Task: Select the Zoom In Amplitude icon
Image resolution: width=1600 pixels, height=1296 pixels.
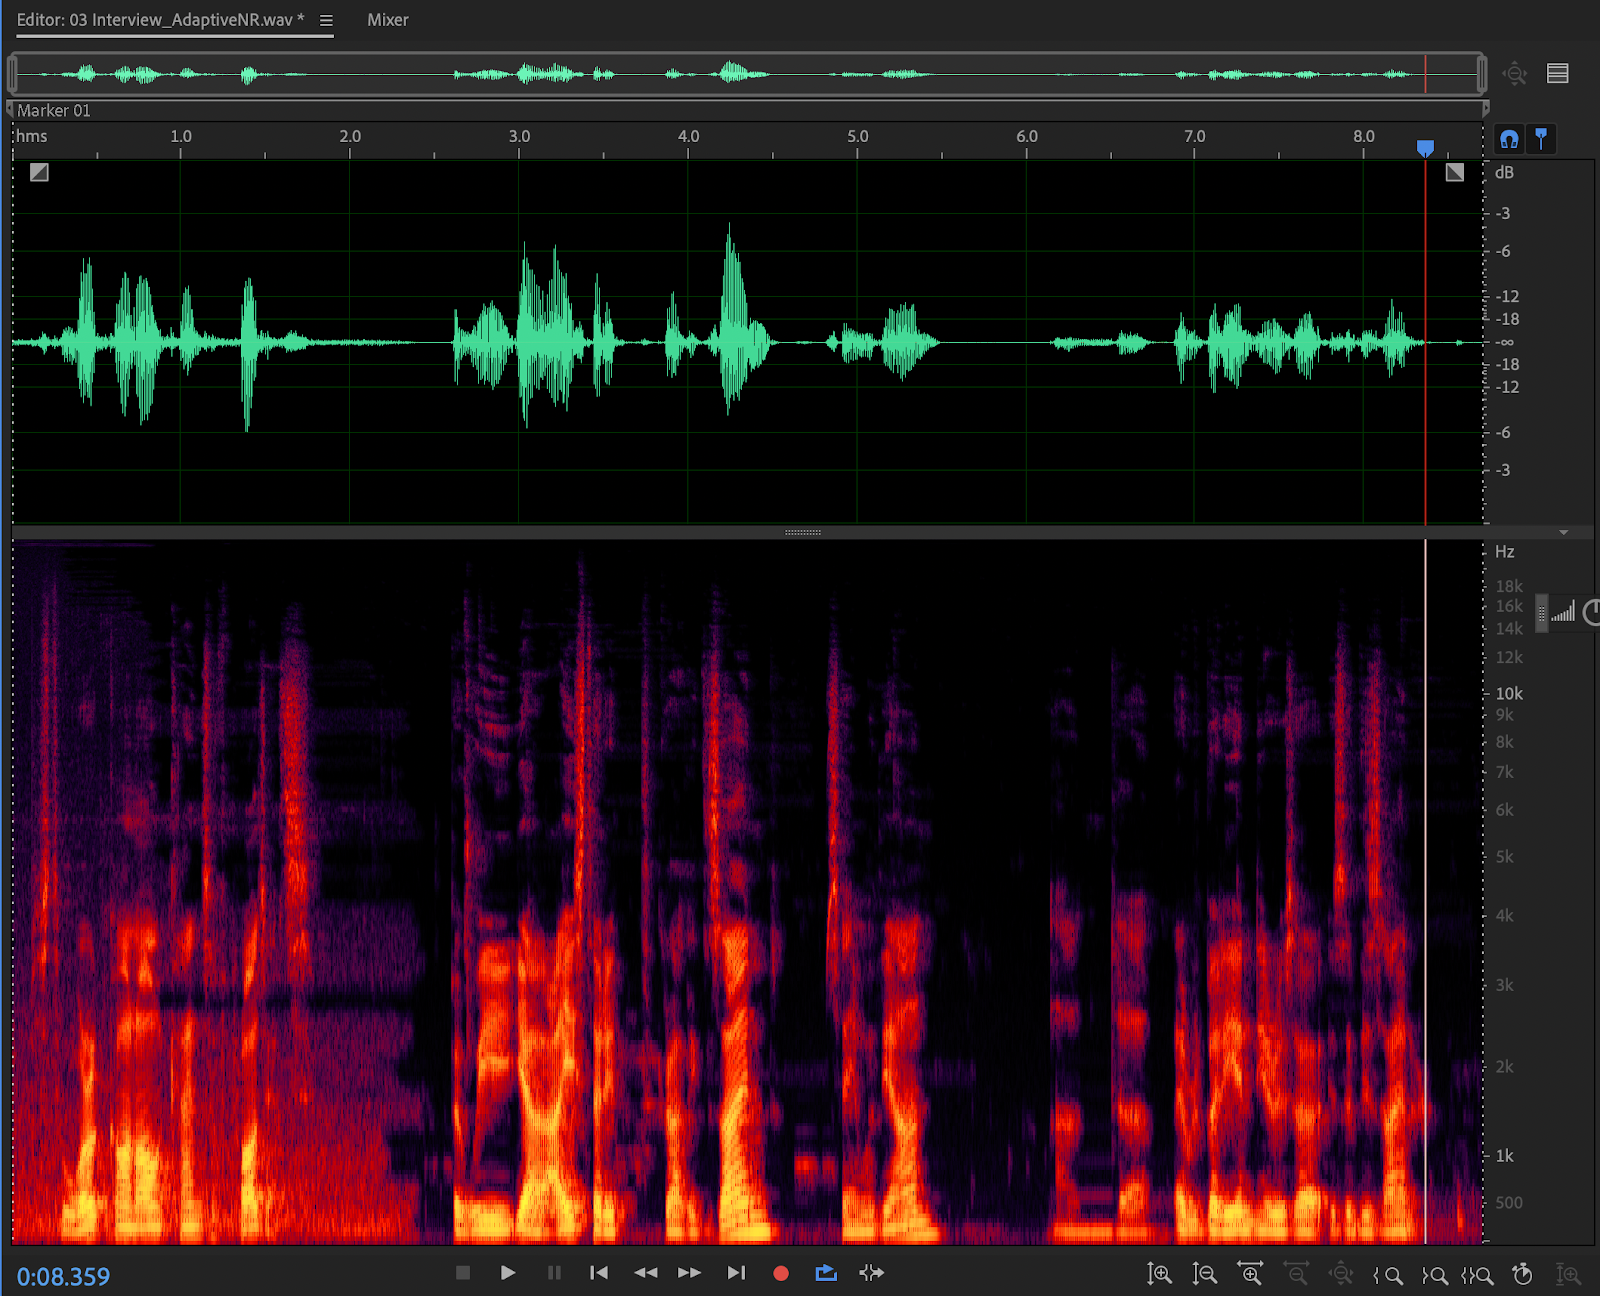Action: (x=1159, y=1275)
